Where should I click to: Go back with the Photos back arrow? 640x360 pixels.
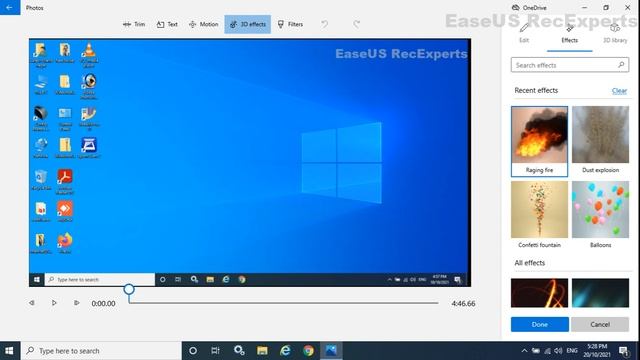point(10,7)
